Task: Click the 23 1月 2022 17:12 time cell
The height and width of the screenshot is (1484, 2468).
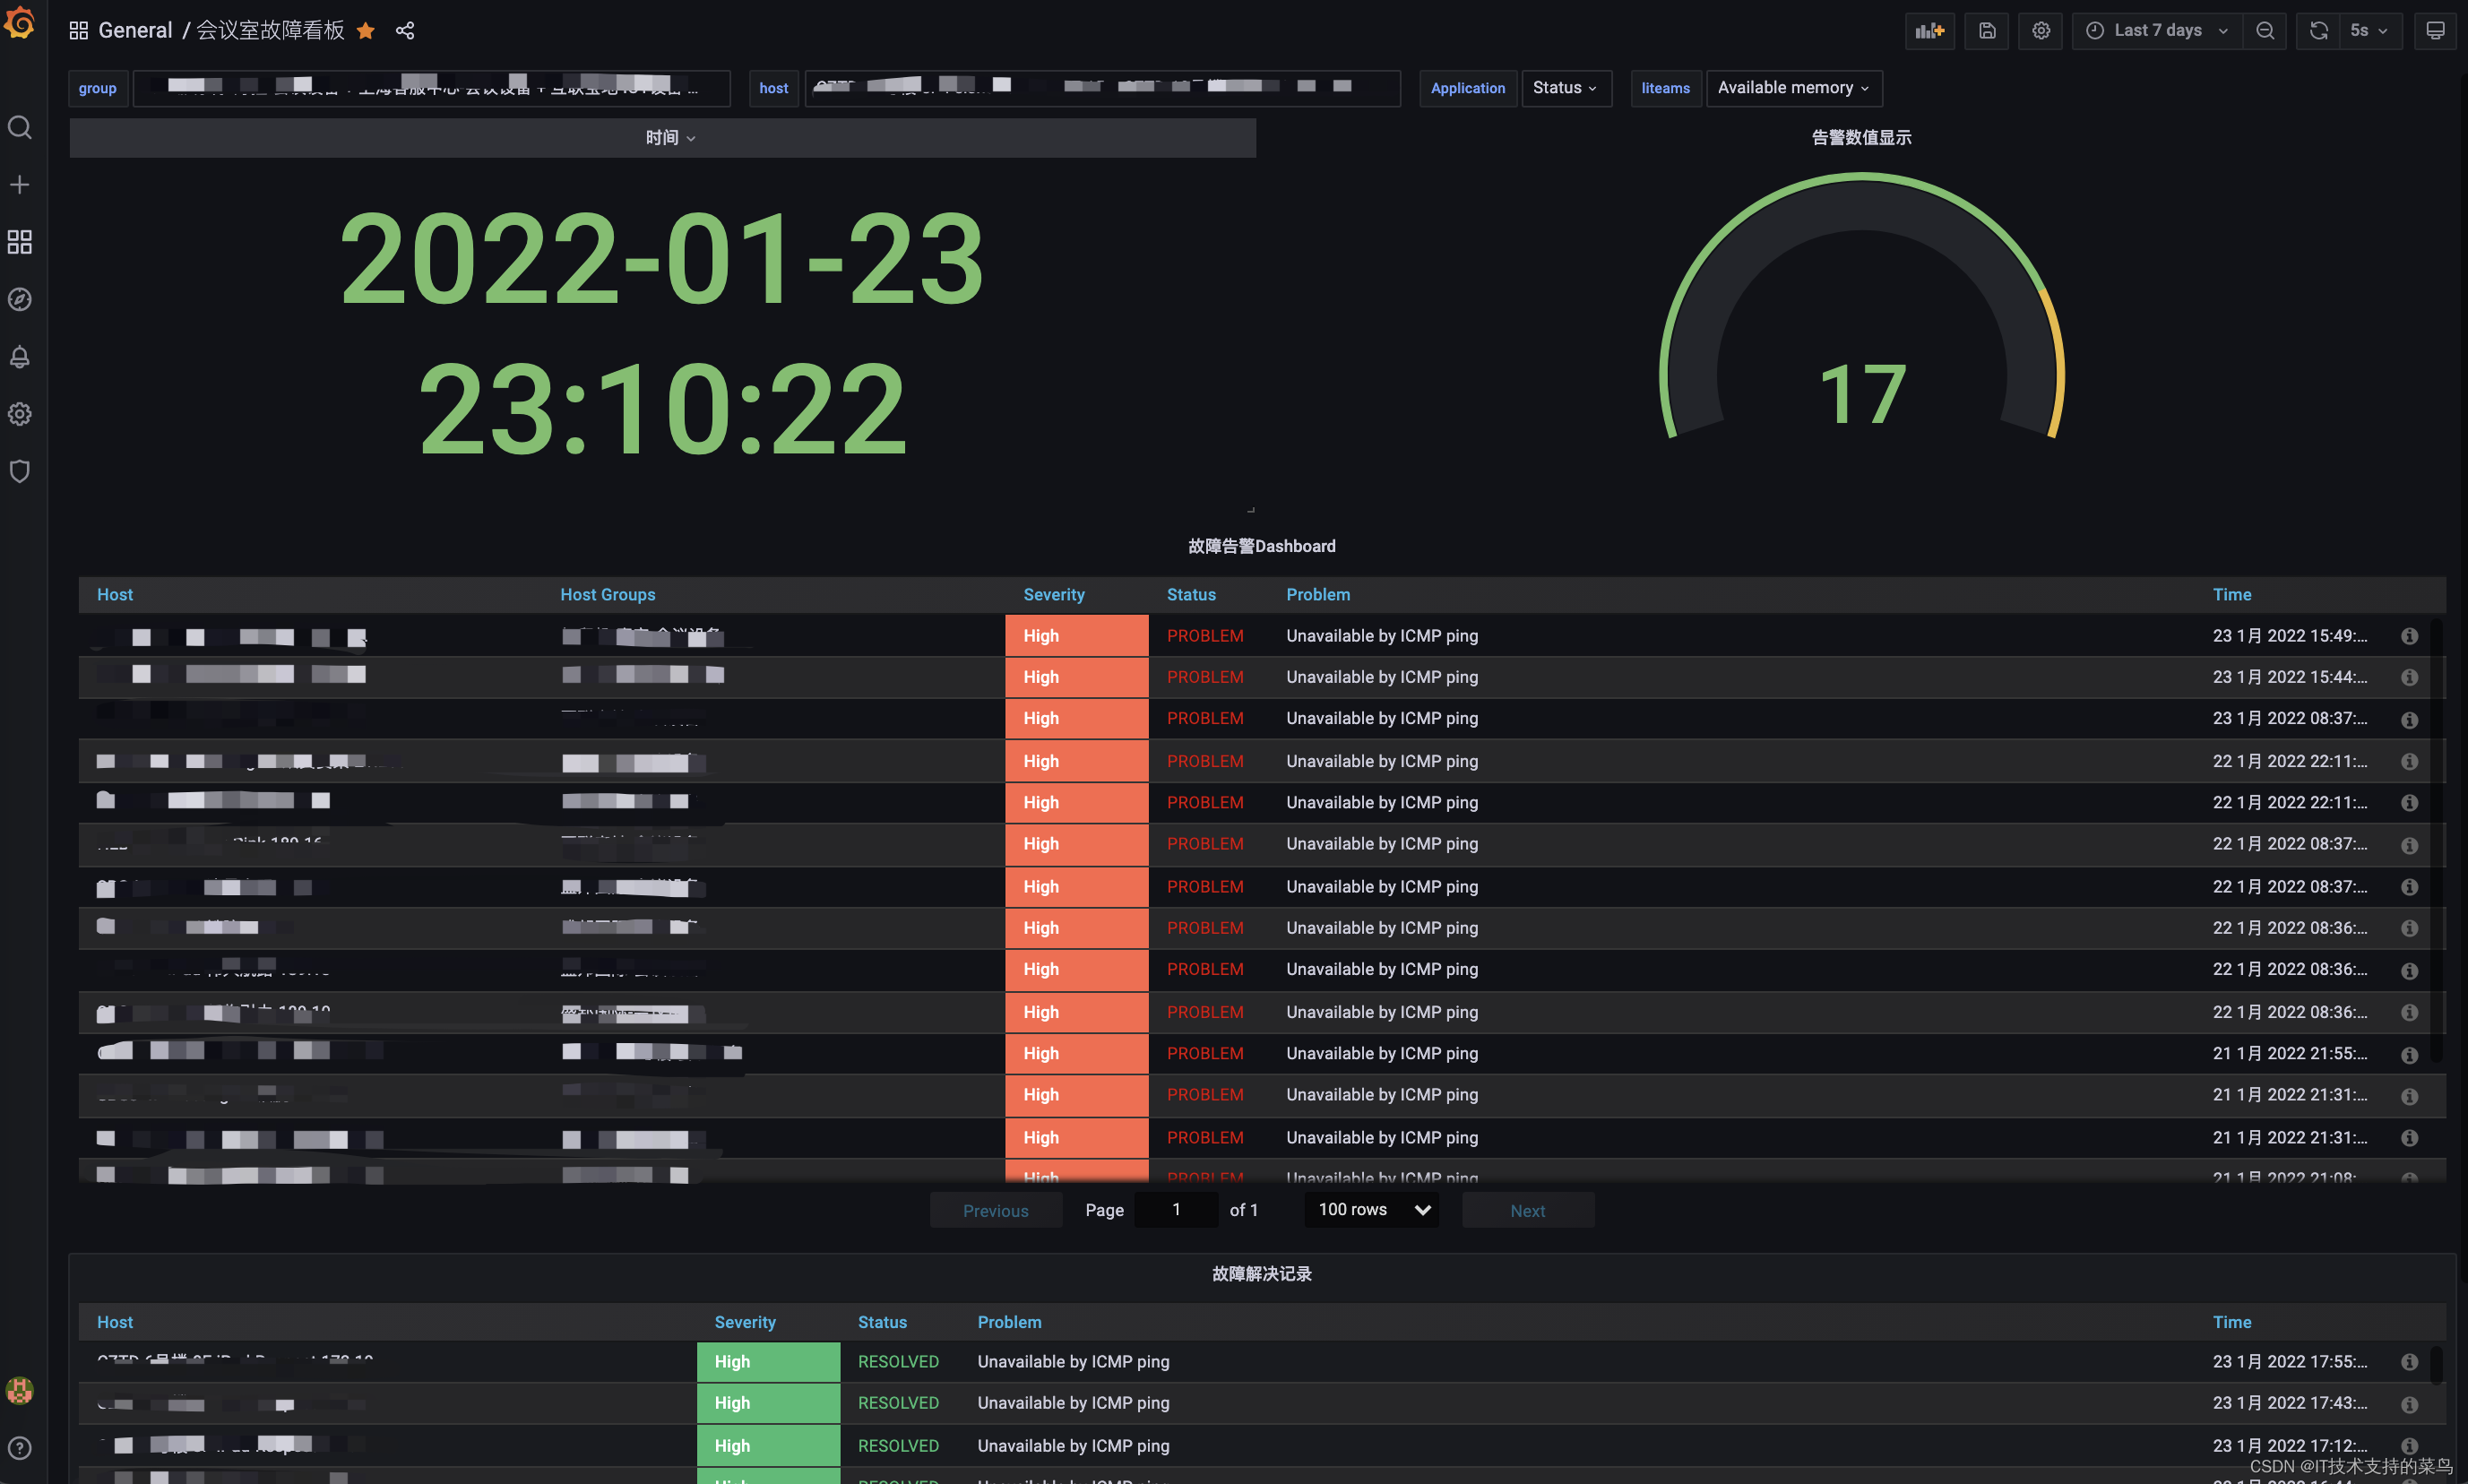Action: (x=2289, y=1446)
